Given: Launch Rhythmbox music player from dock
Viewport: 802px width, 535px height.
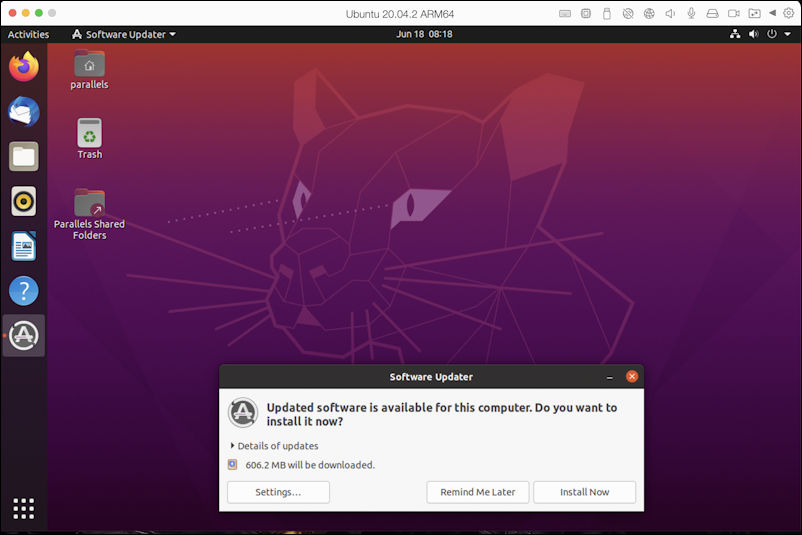Looking at the screenshot, I should tap(24, 201).
